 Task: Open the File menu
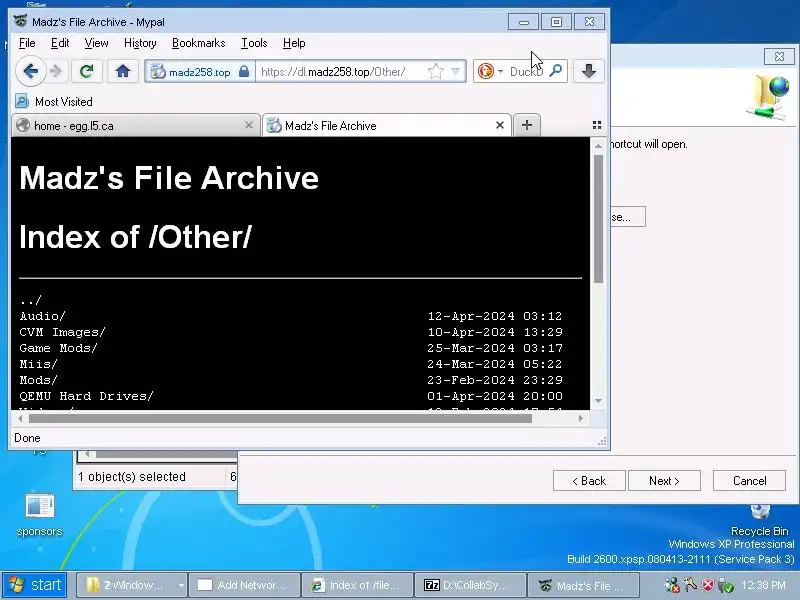(27, 43)
